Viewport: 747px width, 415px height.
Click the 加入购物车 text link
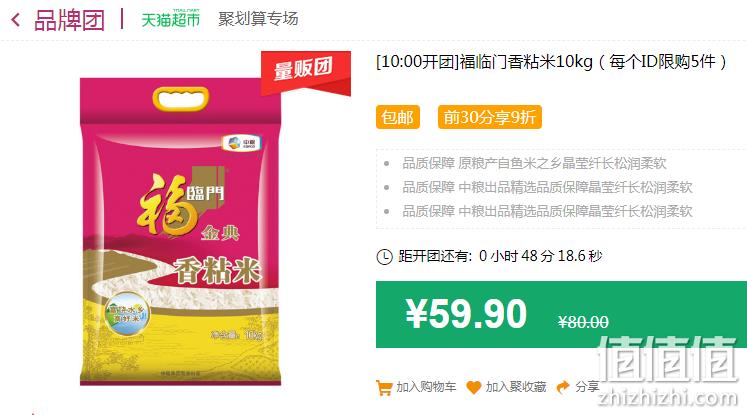pos(426,387)
